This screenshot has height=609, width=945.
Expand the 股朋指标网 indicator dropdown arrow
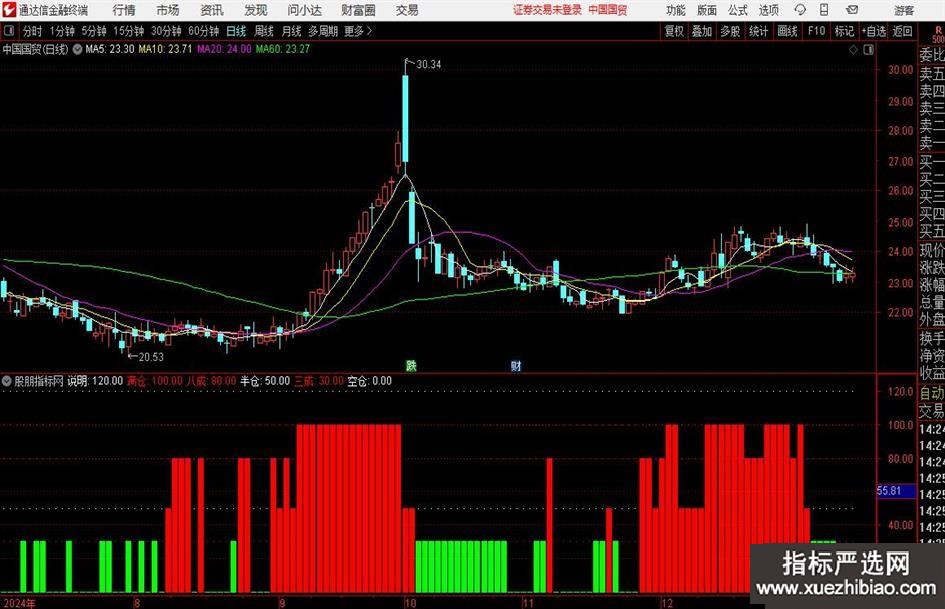9,381
